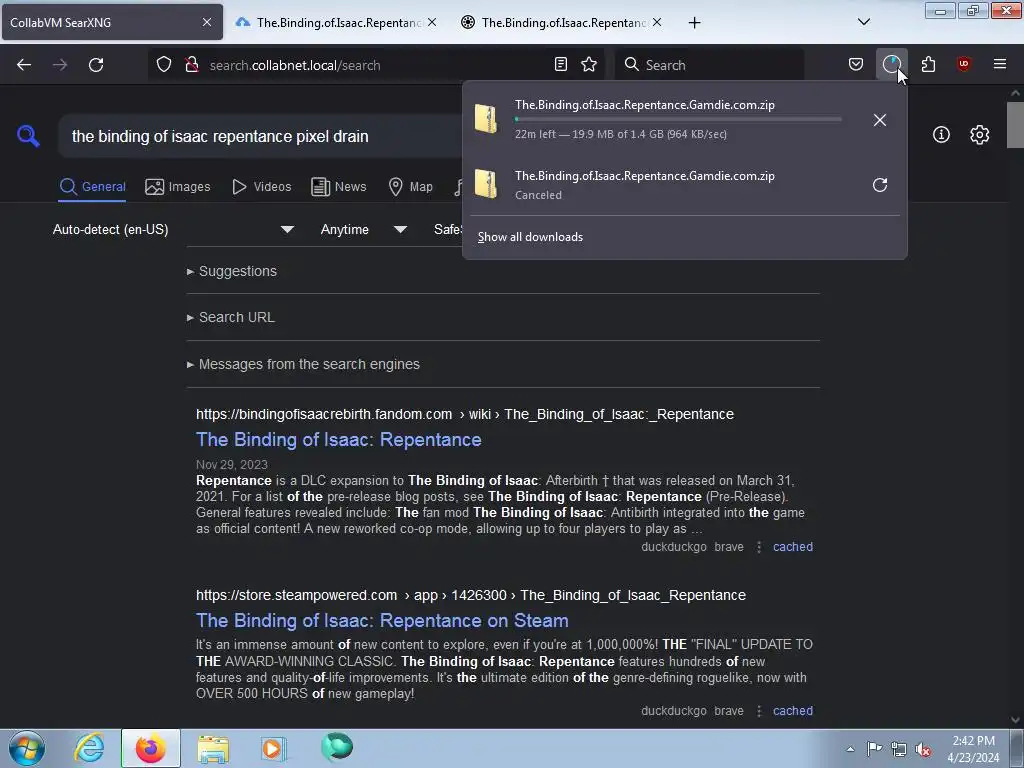The width and height of the screenshot is (1024, 768).
Task: Open Windows Media Player taskbar icon
Action: [274, 748]
